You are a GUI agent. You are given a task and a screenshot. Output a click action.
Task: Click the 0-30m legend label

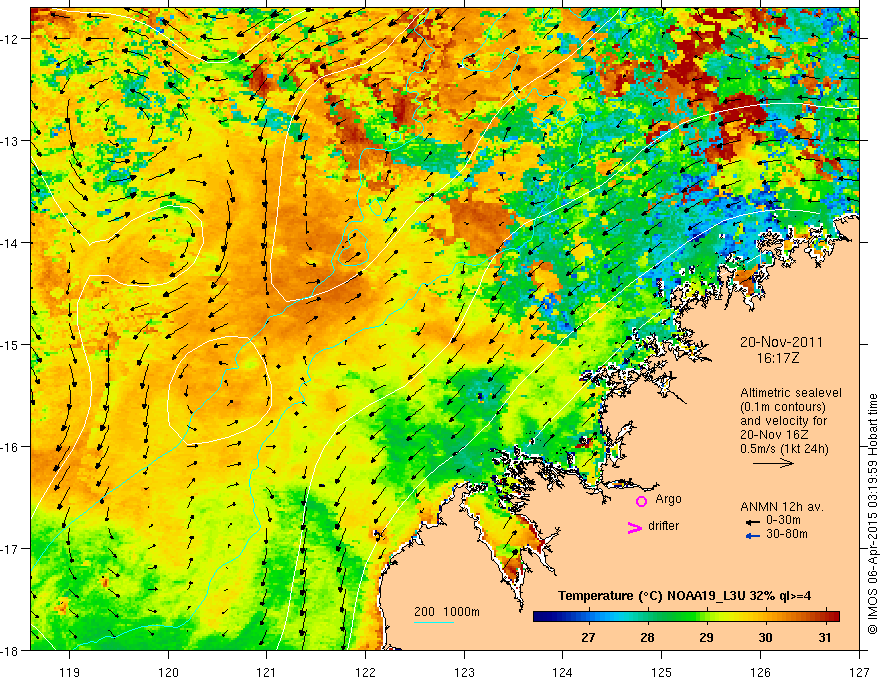pyautogui.click(x=783, y=520)
